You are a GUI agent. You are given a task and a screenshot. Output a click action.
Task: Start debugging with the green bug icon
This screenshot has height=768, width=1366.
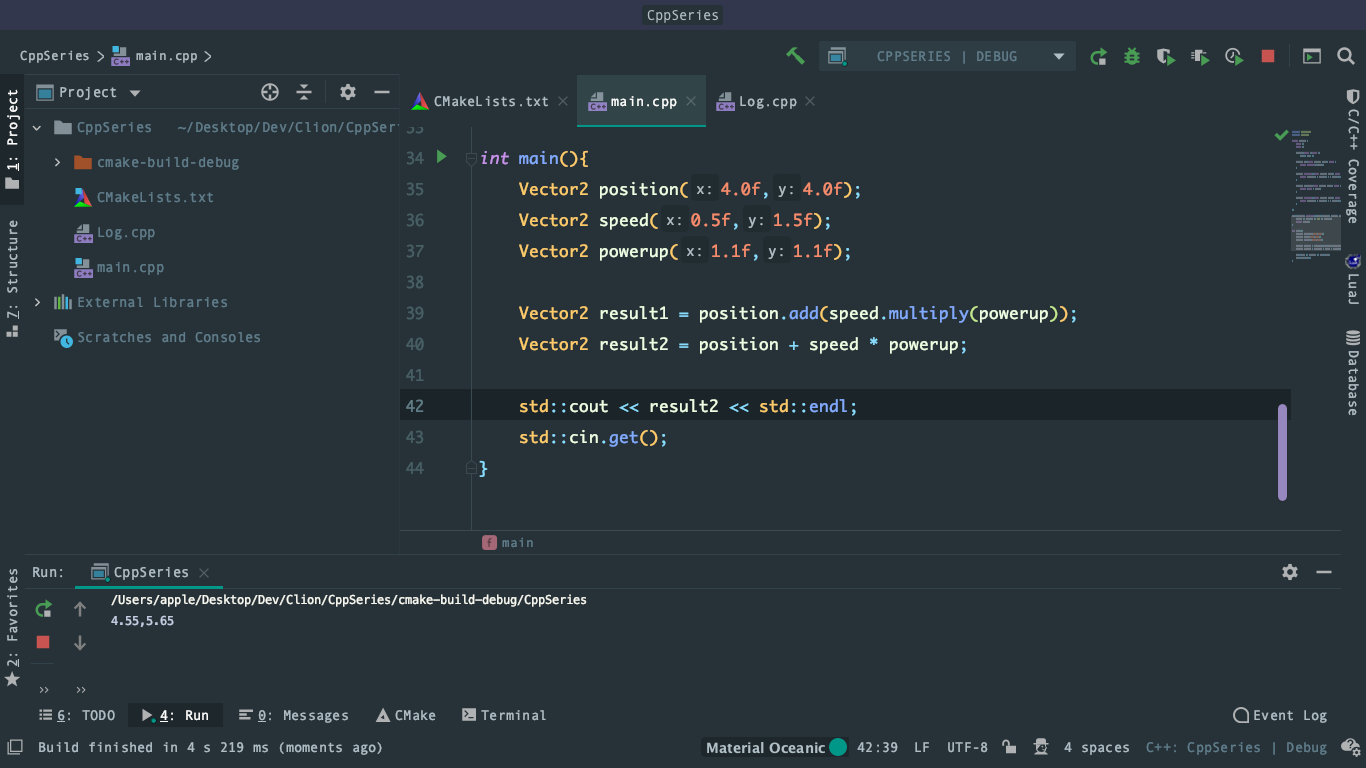coord(1132,57)
